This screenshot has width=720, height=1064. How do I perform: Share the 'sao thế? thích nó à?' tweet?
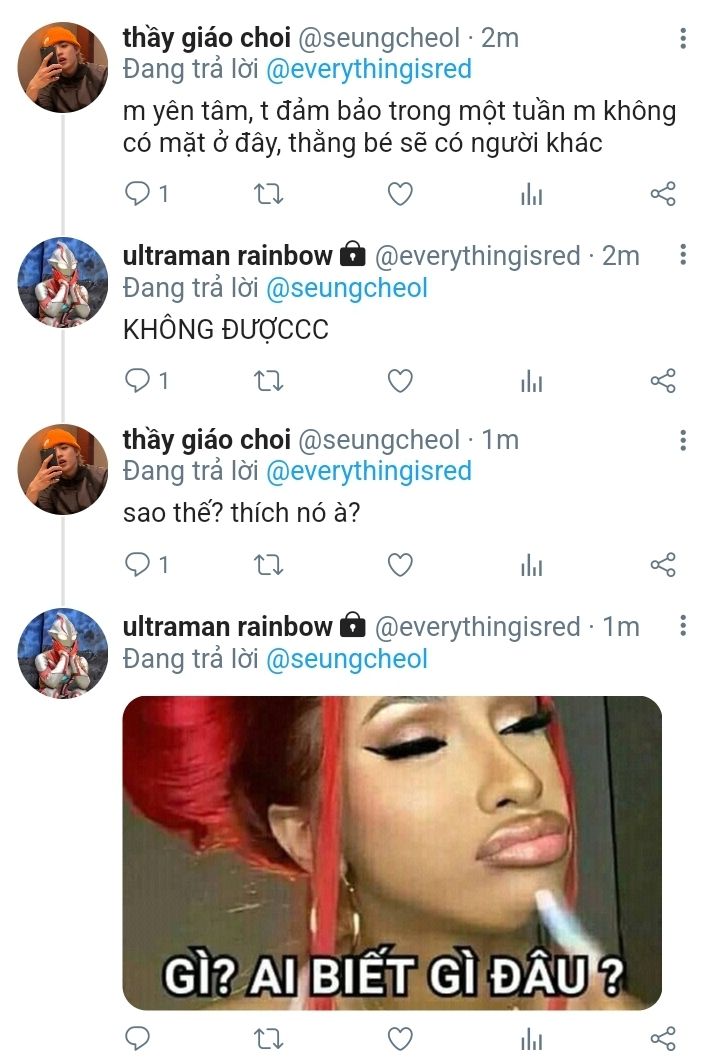pos(663,565)
